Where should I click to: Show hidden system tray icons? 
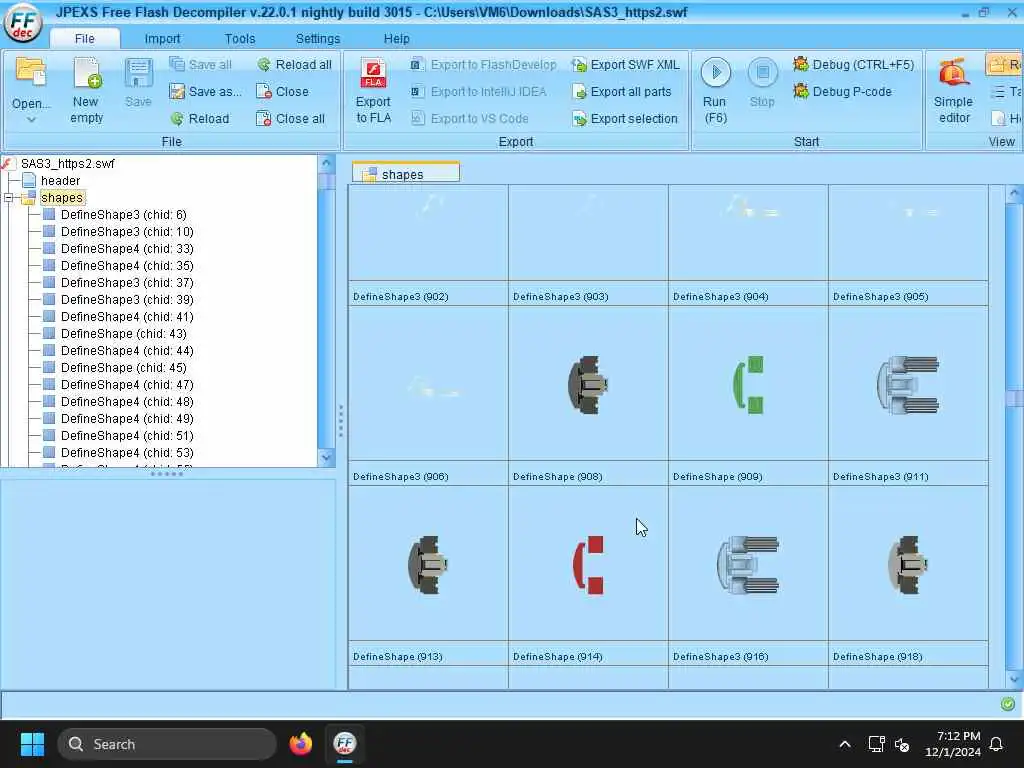[844, 744]
